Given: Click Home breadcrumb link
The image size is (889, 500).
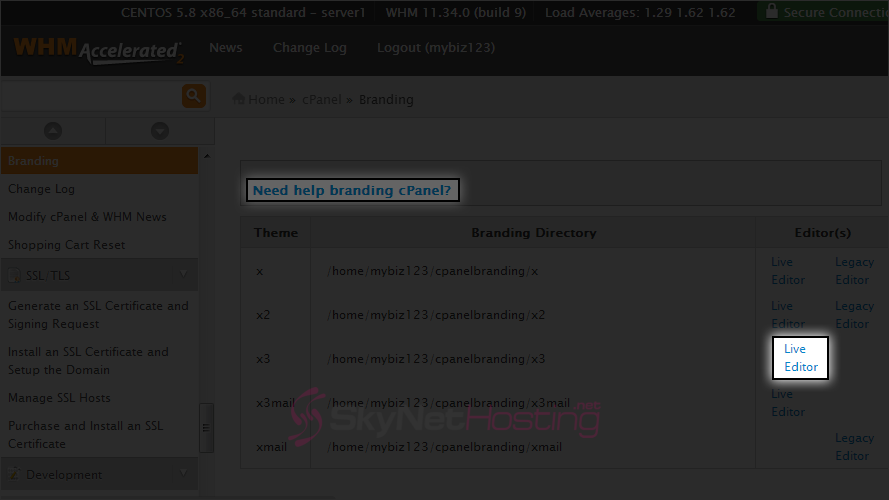Looking at the screenshot, I should point(266,99).
